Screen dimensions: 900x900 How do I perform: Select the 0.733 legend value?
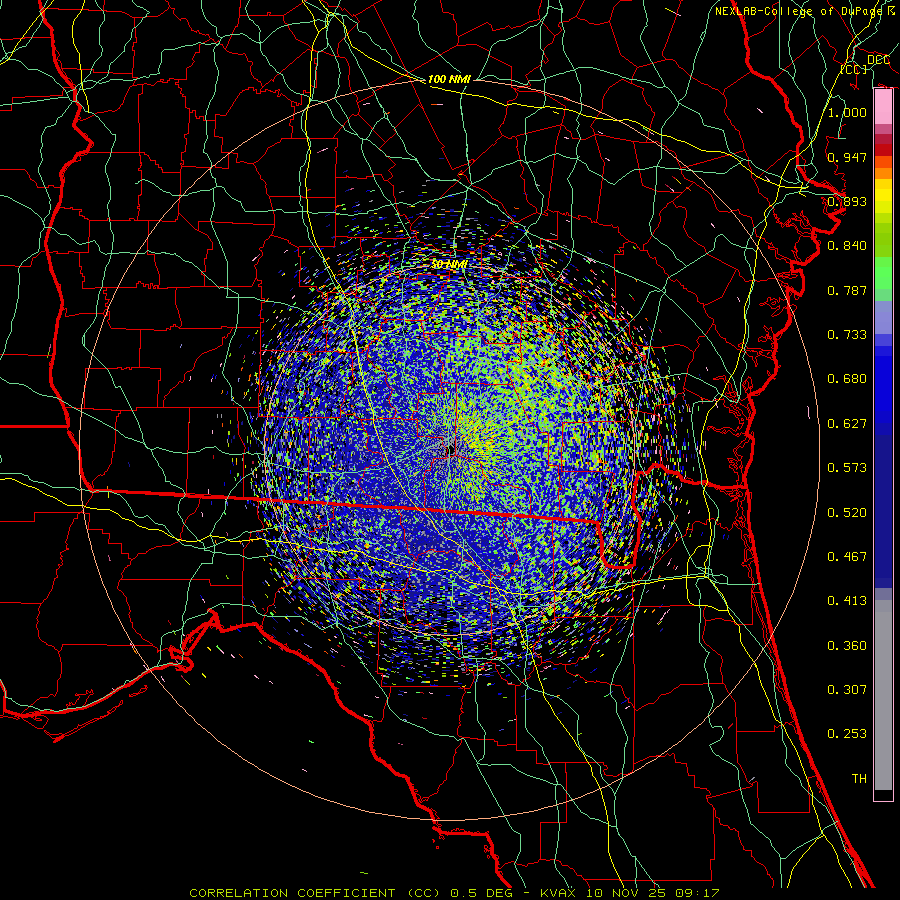[x=847, y=335]
